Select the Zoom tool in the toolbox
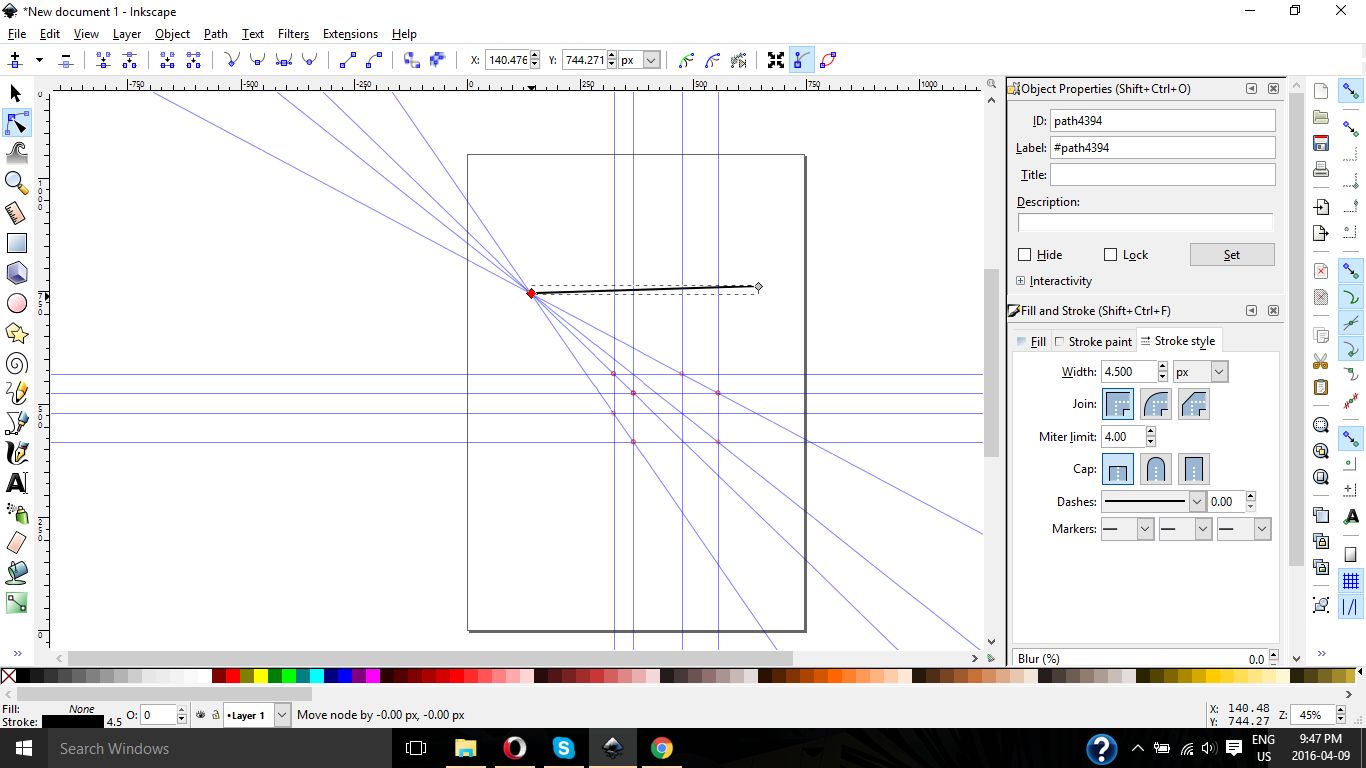 (16, 182)
